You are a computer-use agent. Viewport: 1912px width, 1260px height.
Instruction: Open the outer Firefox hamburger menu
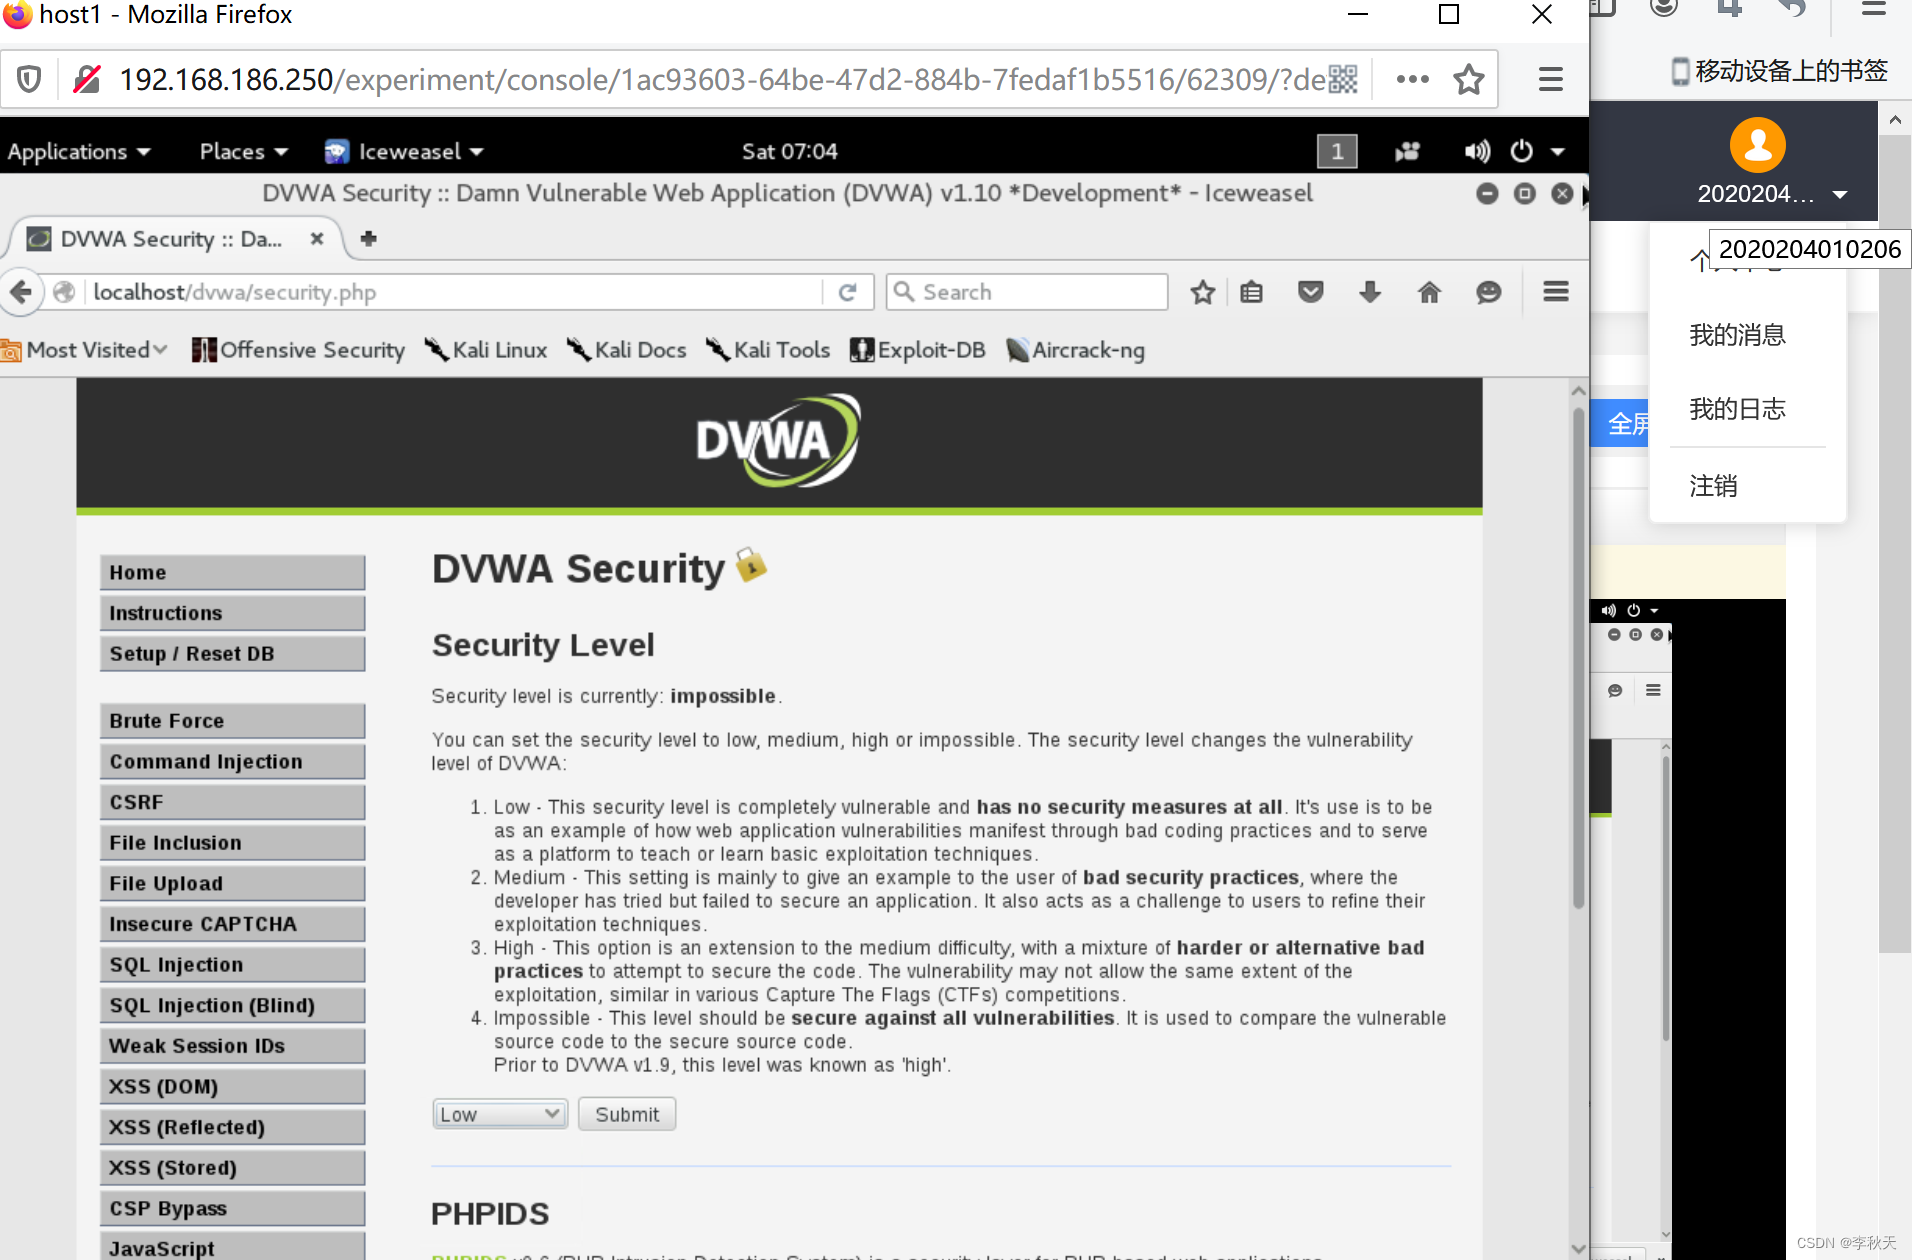(1550, 79)
